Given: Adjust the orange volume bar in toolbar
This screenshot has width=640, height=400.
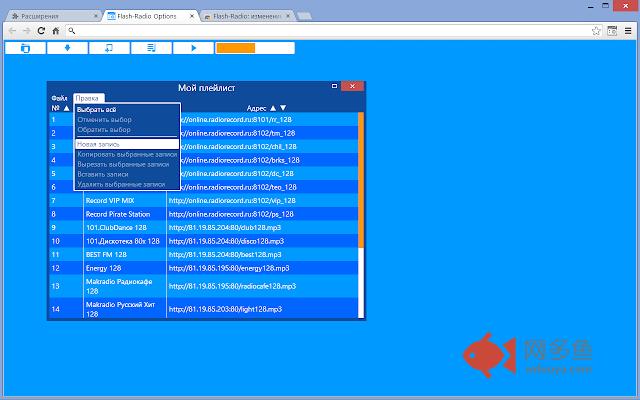Looking at the screenshot, I should pos(255,48).
